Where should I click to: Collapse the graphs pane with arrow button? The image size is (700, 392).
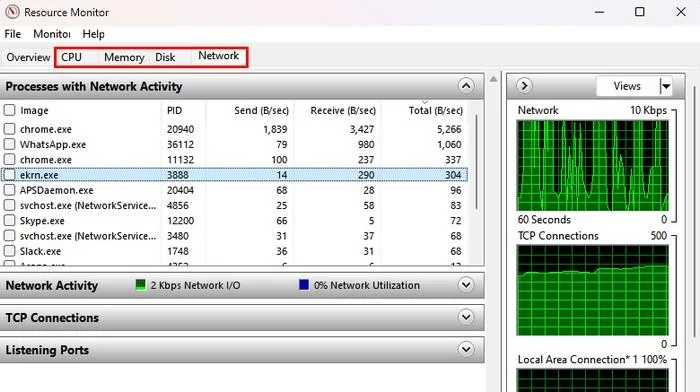[x=524, y=85]
